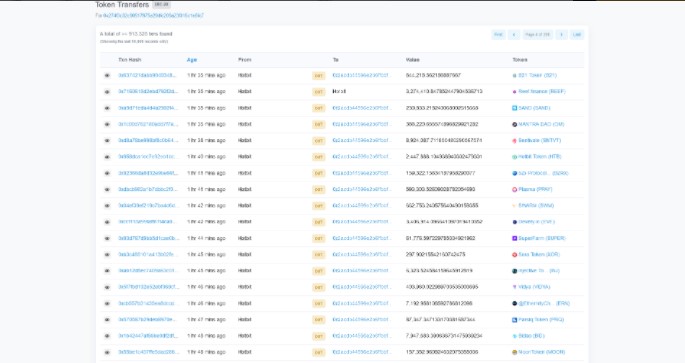Click the Sora Token logo icon
Screen dimensions: 685x363
(515, 255)
